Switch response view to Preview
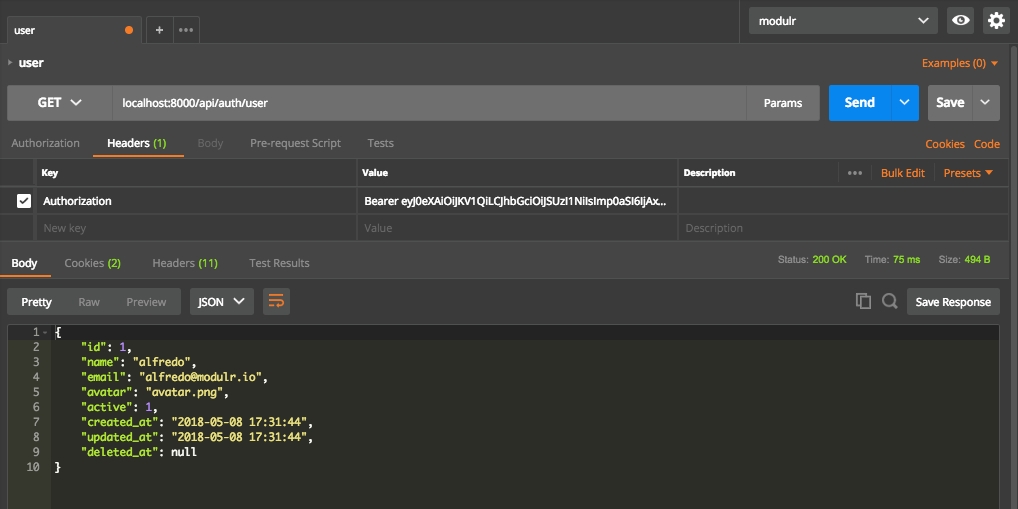The width and height of the screenshot is (1018, 509). click(146, 302)
